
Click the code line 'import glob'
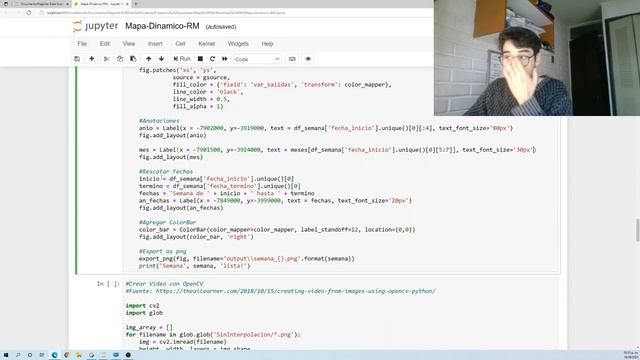pyautogui.click(x=144, y=313)
